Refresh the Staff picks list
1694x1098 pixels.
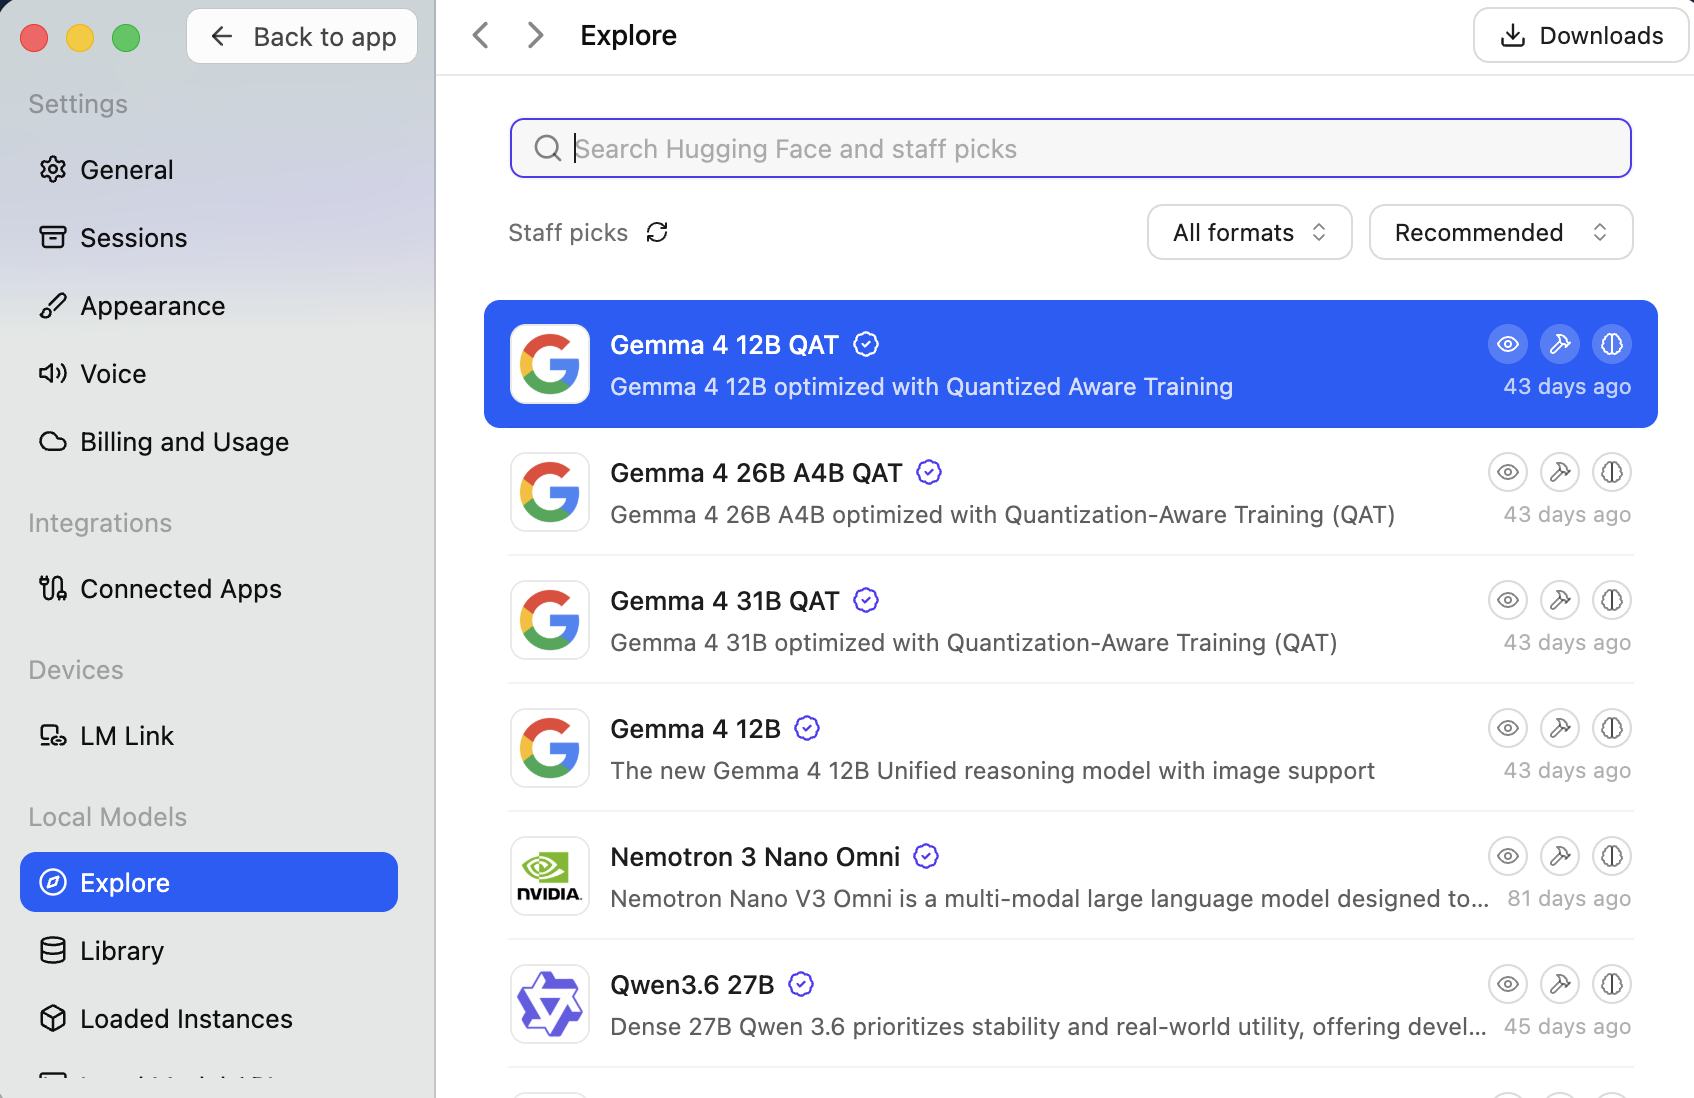coord(657,232)
